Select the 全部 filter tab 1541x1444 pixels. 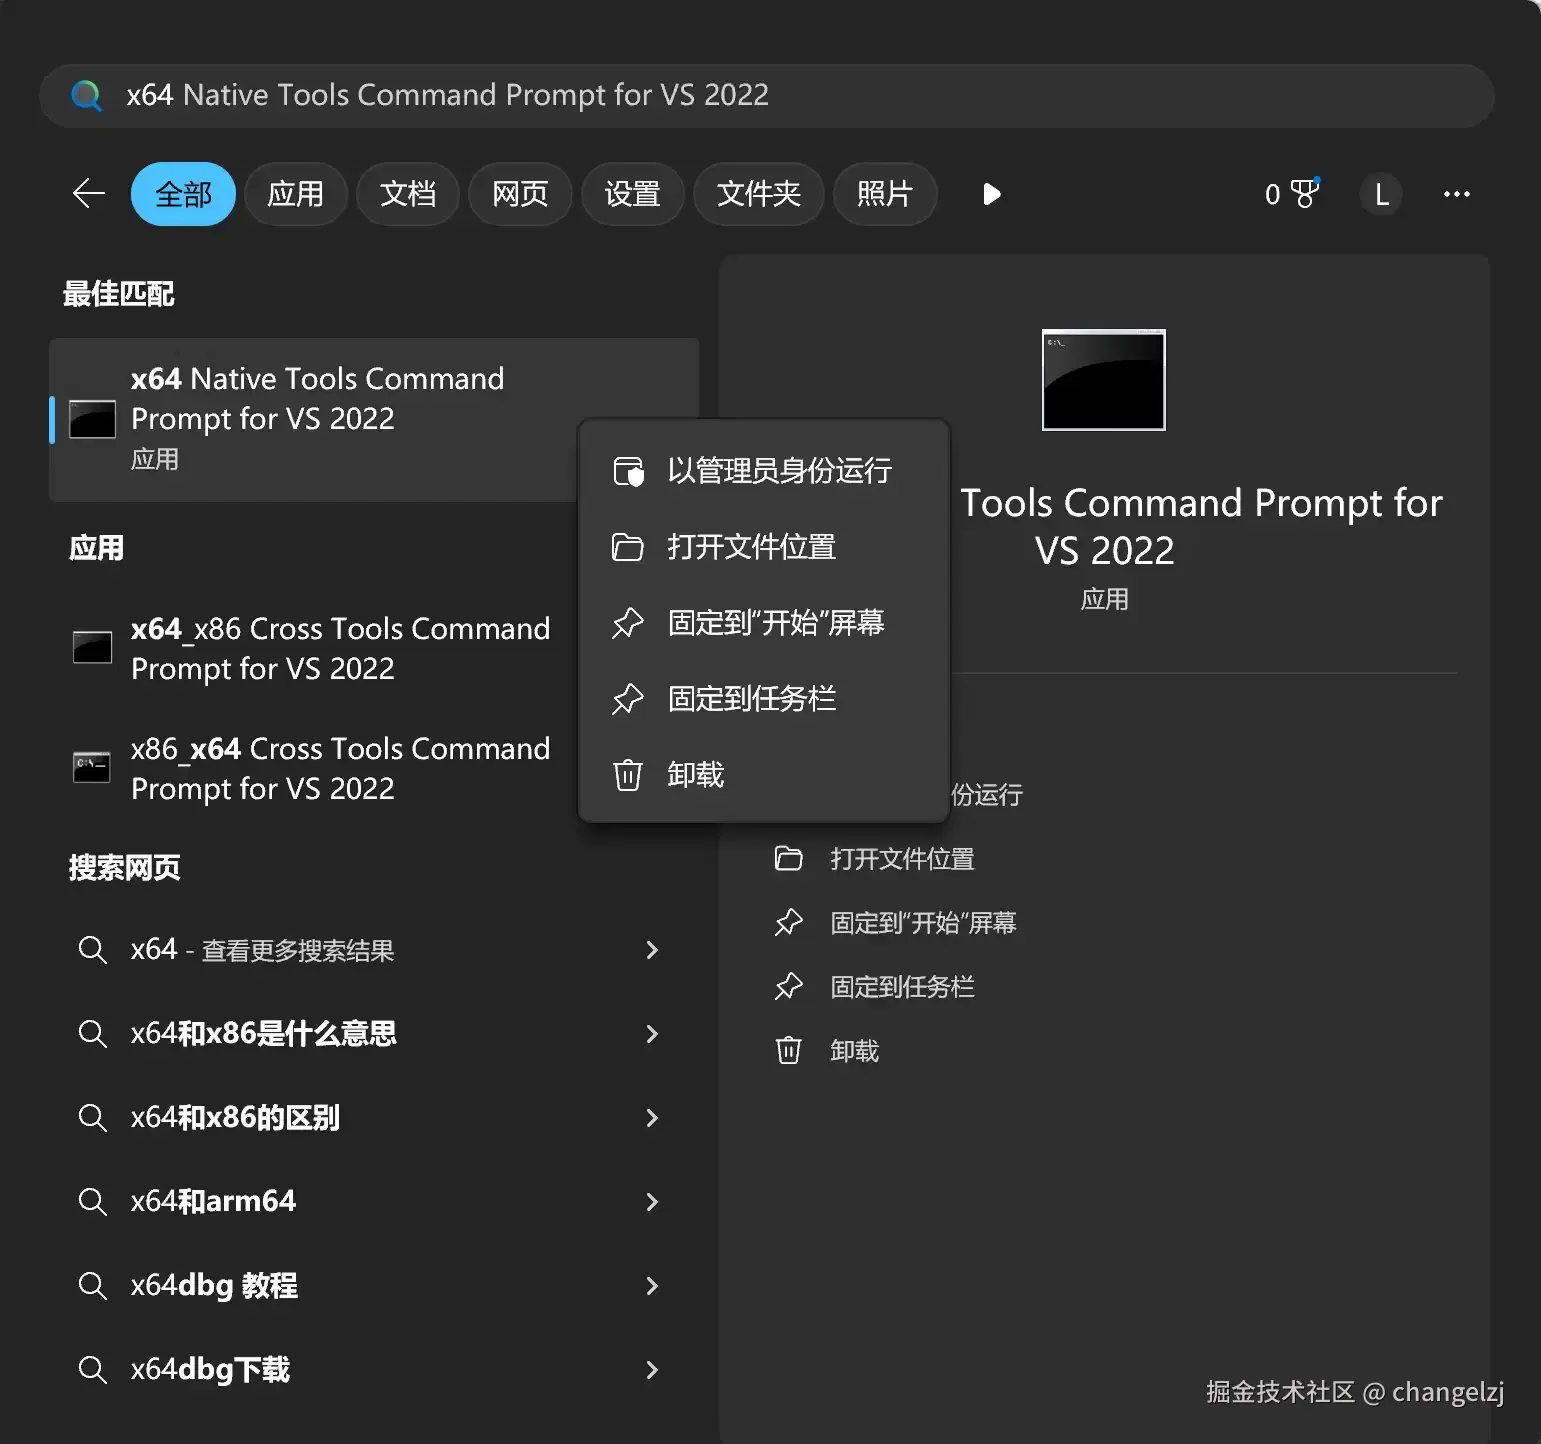(x=183, y=194)
